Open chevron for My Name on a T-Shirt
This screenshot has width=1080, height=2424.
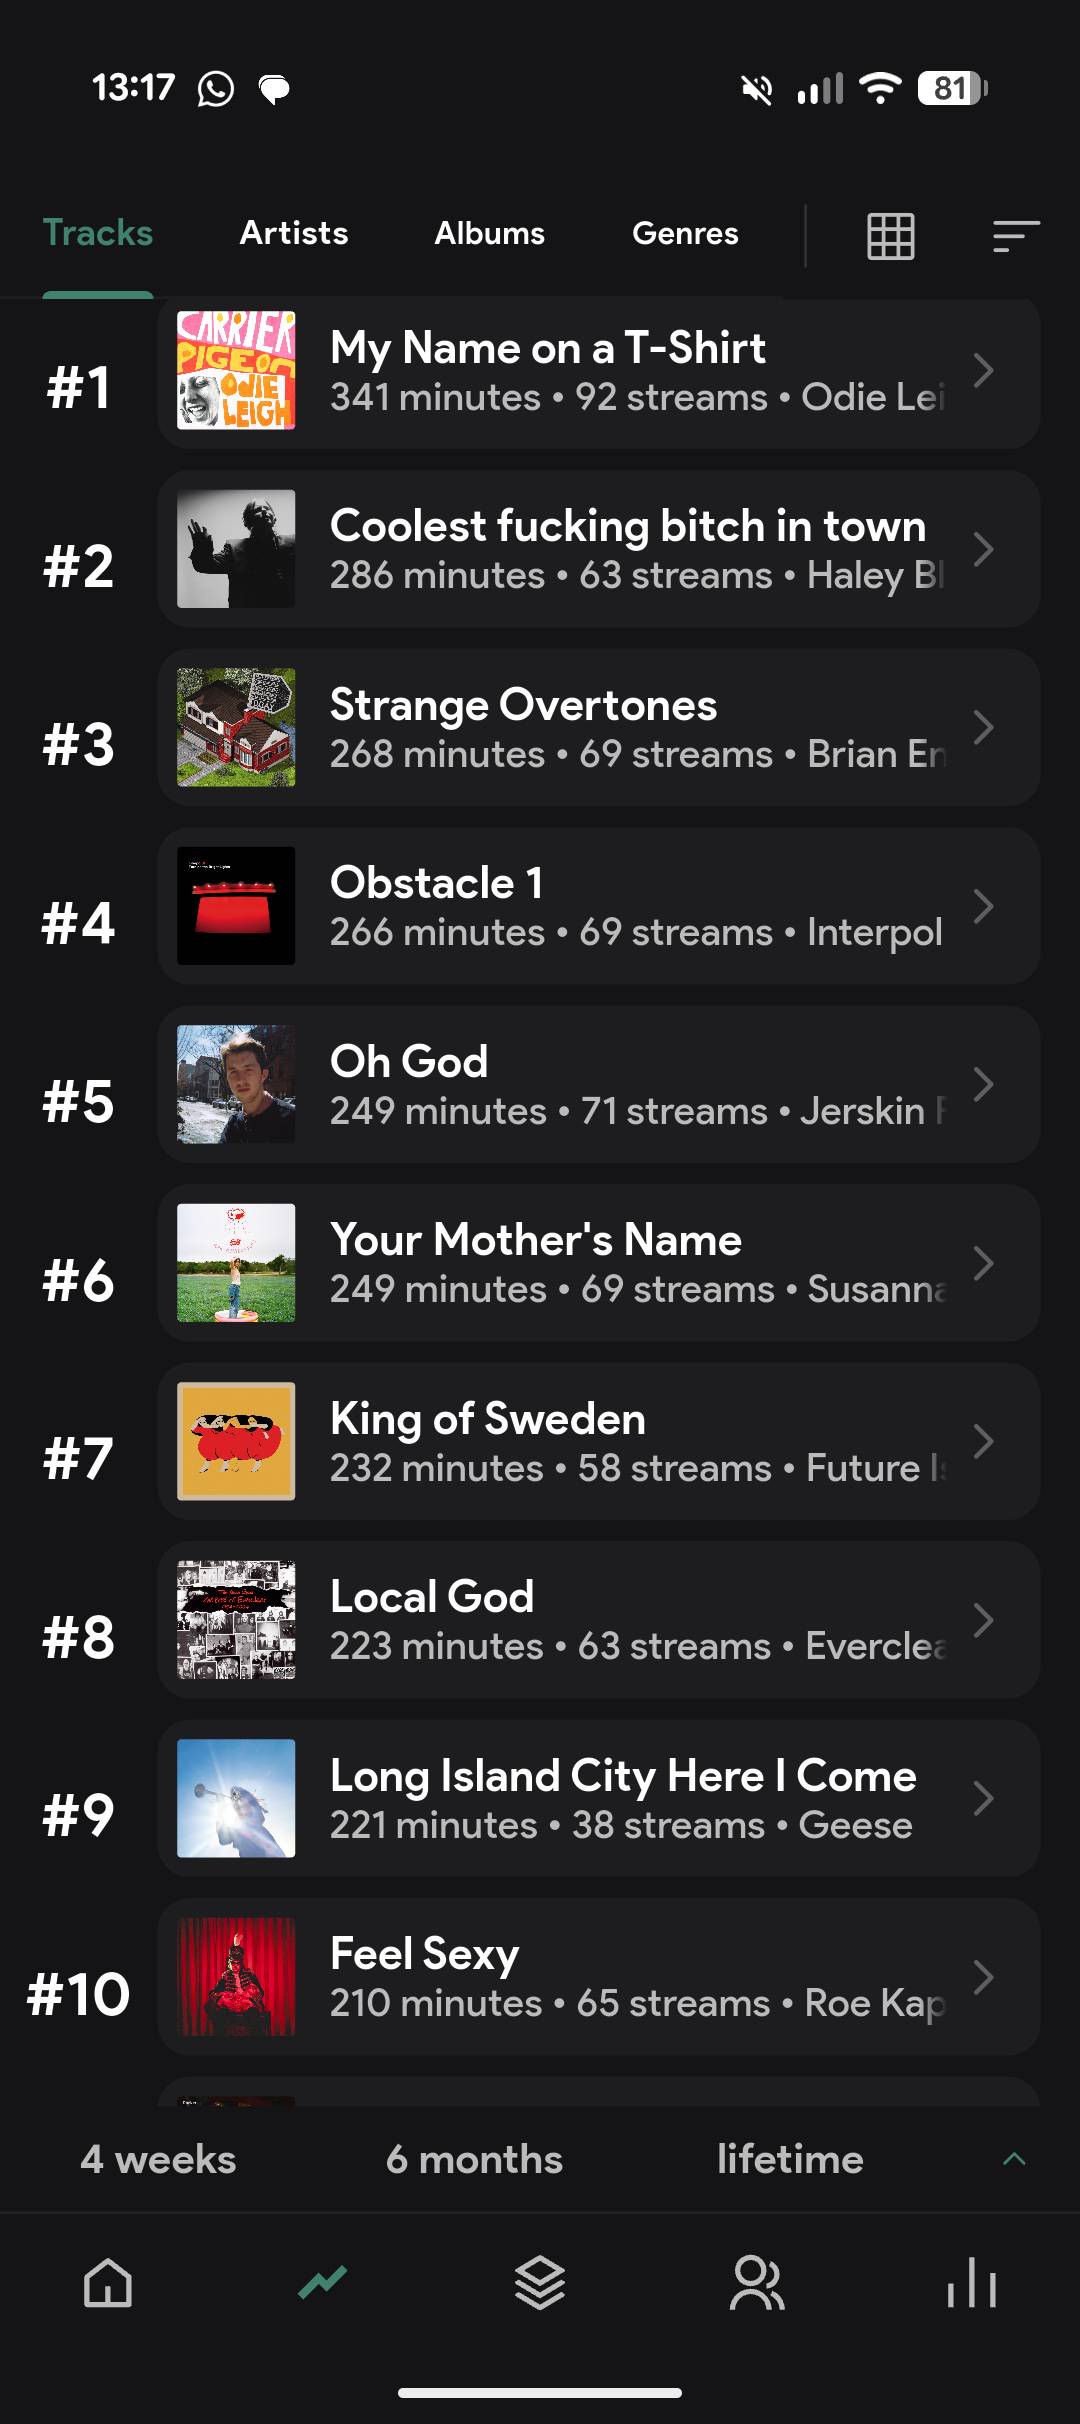[x=983, y=370]
